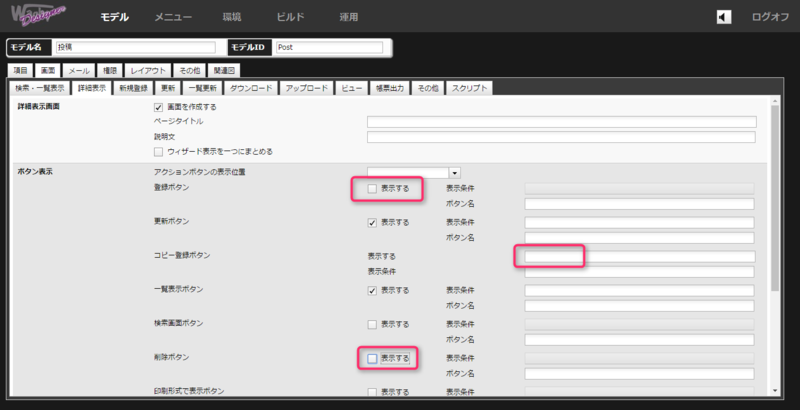Click the モデル名 input field
Screen dimensions: 800x410
136,47
